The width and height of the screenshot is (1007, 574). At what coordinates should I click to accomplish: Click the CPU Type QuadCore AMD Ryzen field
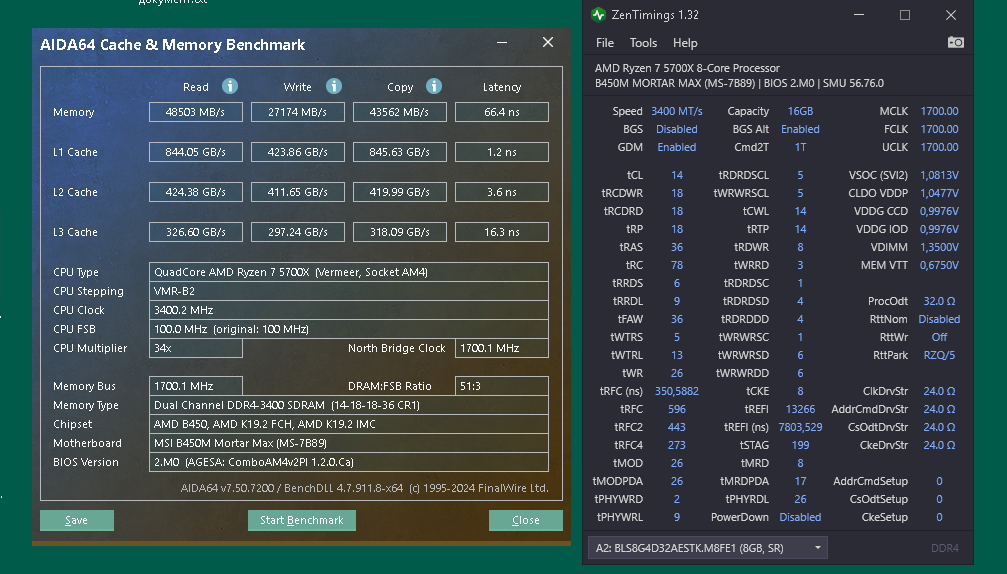click(x=349, y=272)
